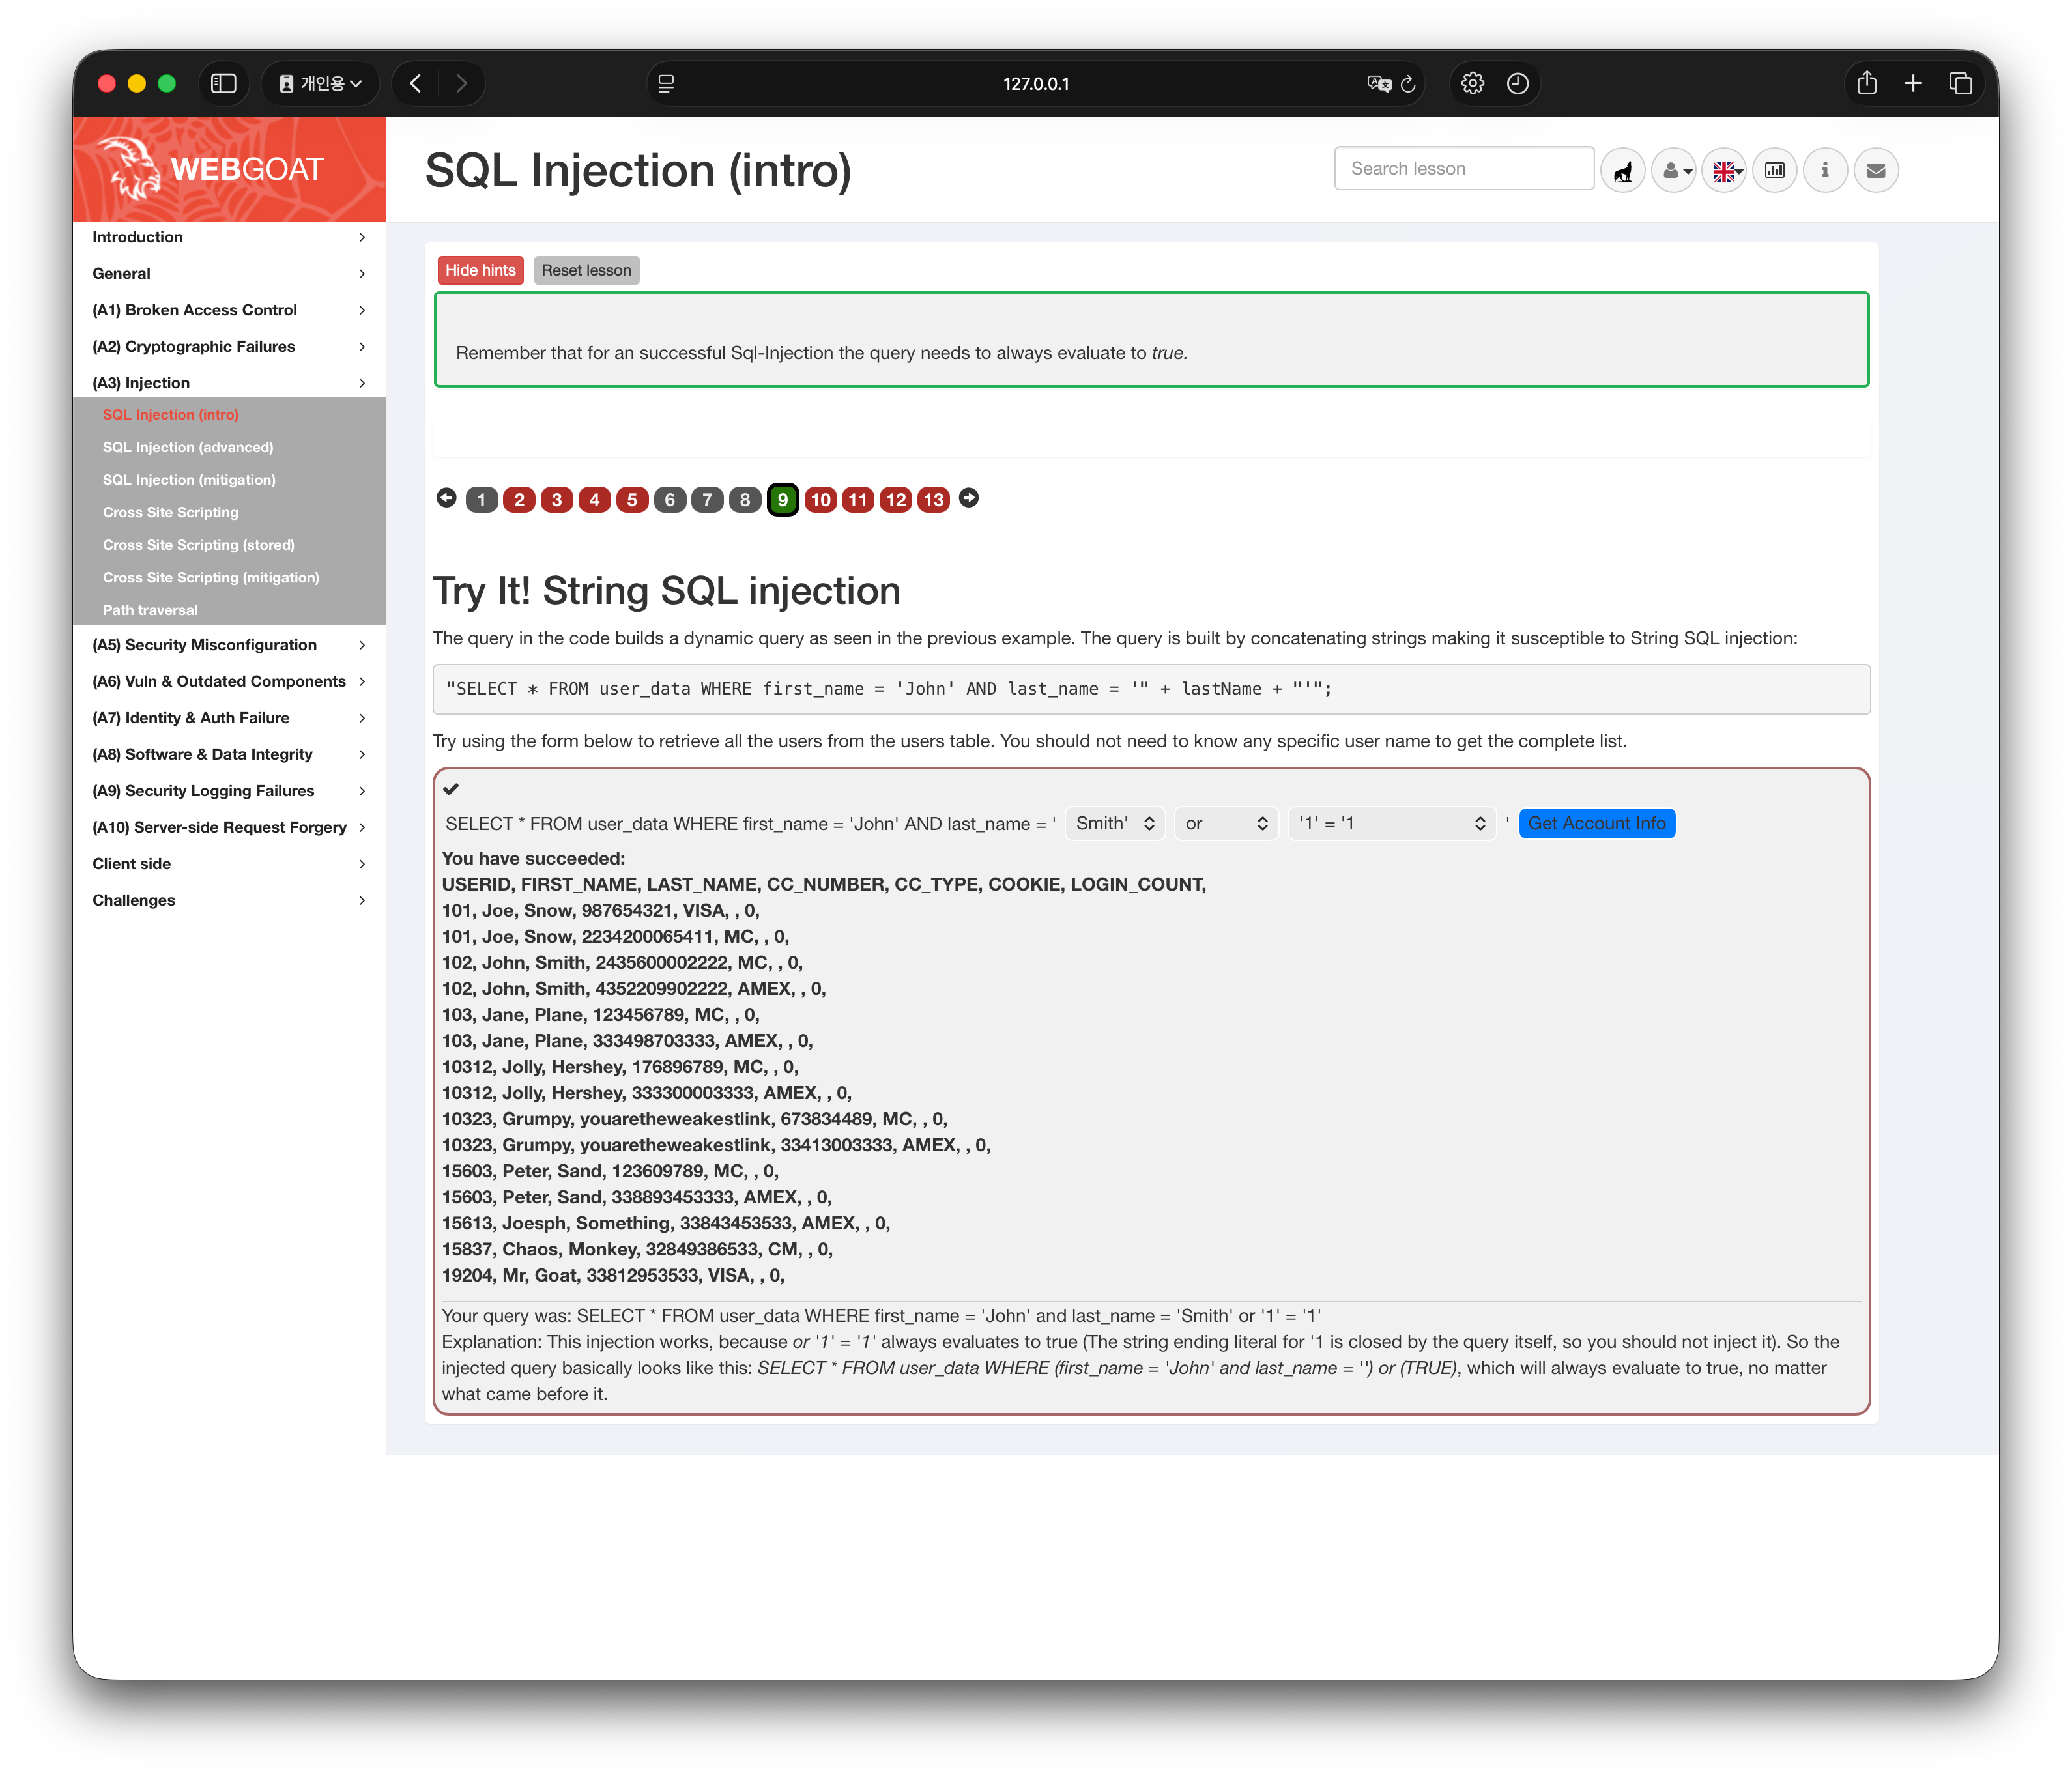Viewport: 2072px width, 1776px height.
Task: Go to lesson page 13
Action: tap(933, 499)
